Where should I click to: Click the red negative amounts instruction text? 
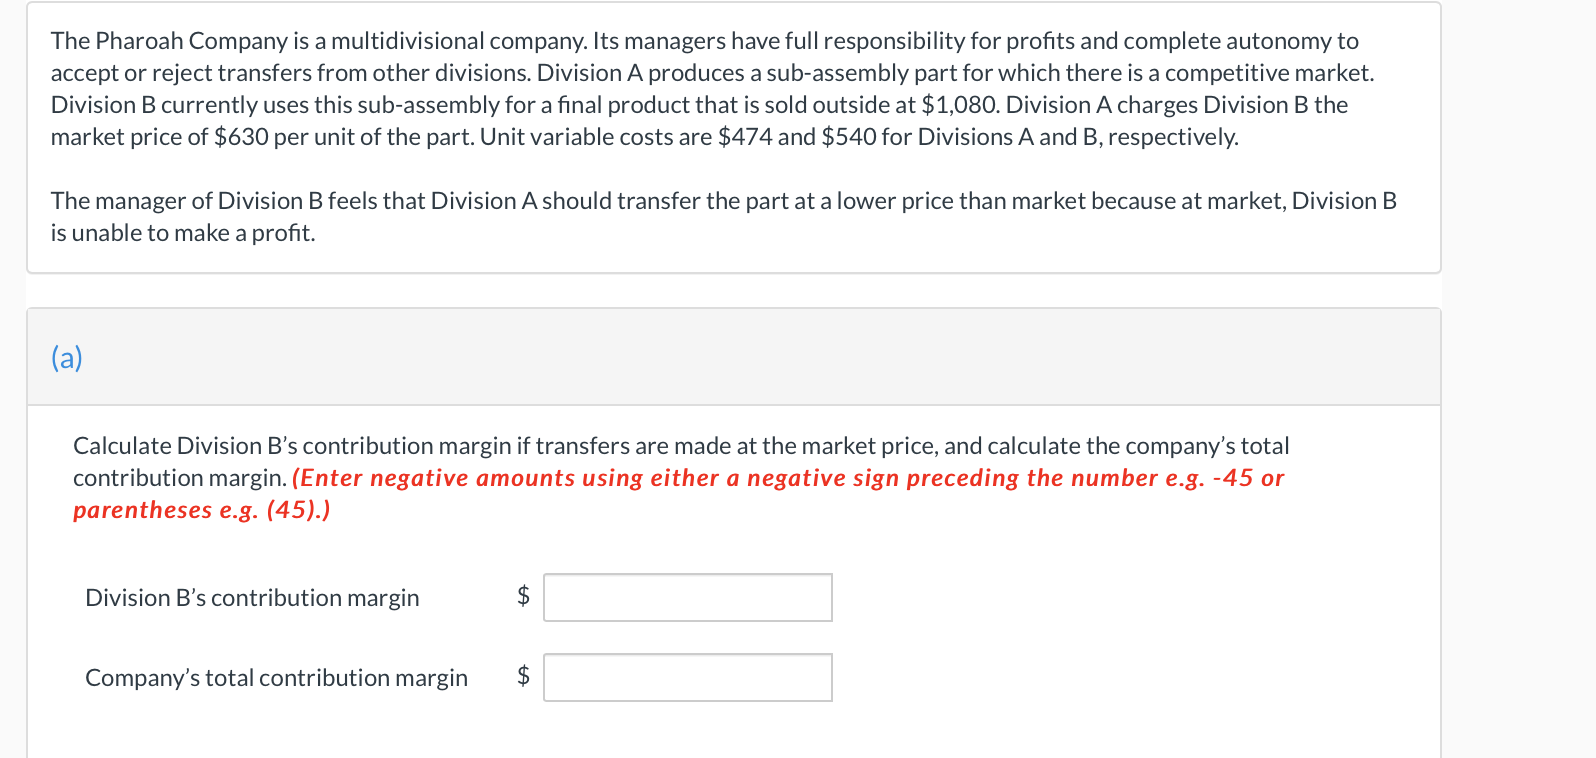point(680,494)
